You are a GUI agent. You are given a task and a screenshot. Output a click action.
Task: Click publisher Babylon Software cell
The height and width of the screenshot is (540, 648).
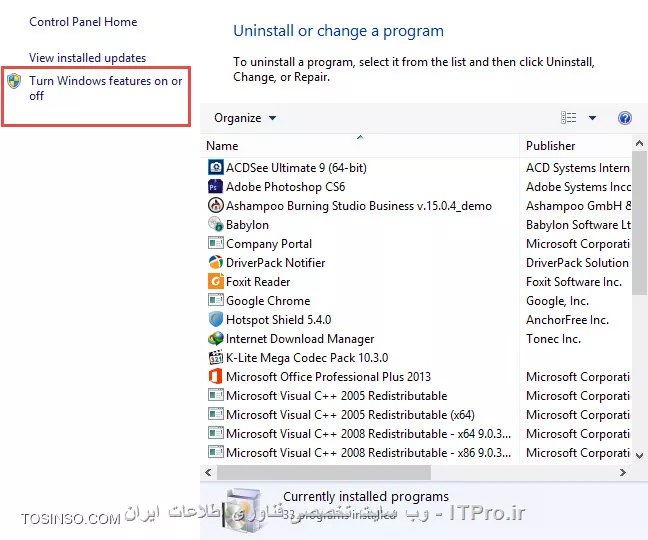point(578,225)
